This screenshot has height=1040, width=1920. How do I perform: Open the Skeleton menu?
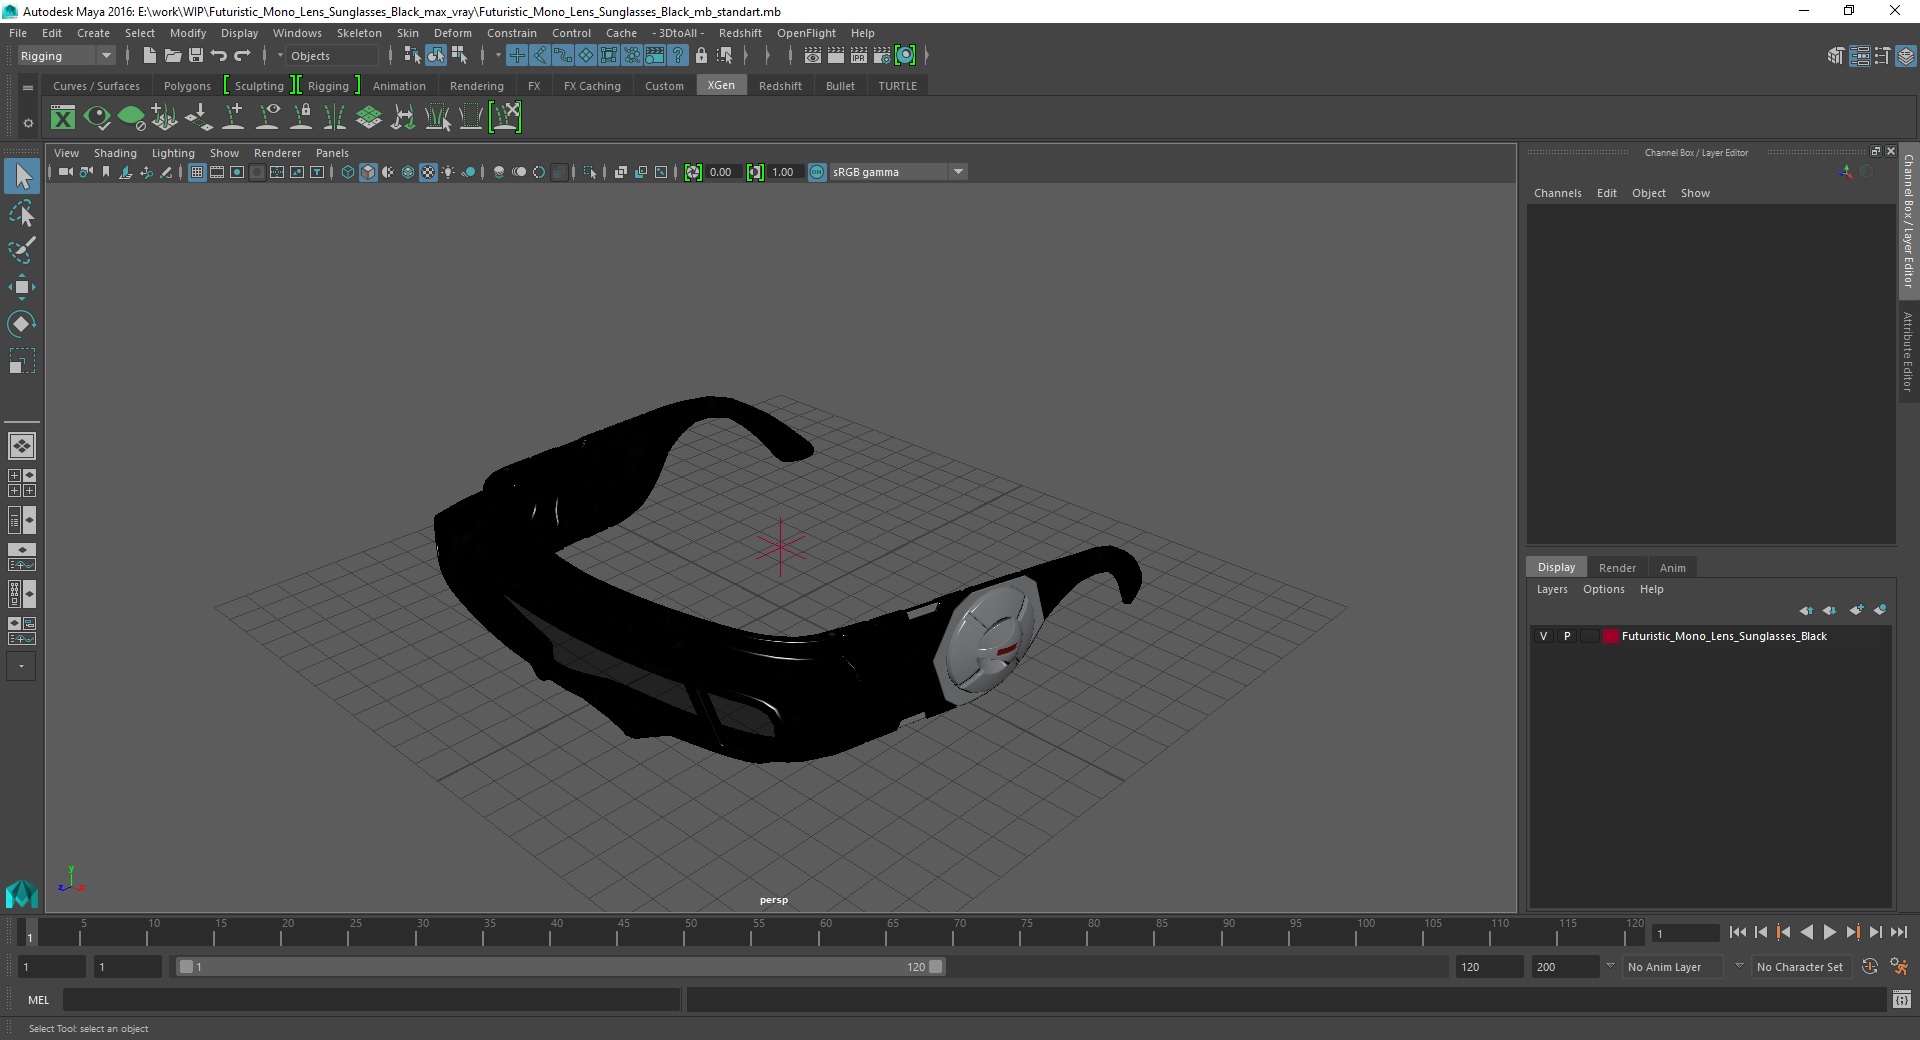(x=359, y=33)
